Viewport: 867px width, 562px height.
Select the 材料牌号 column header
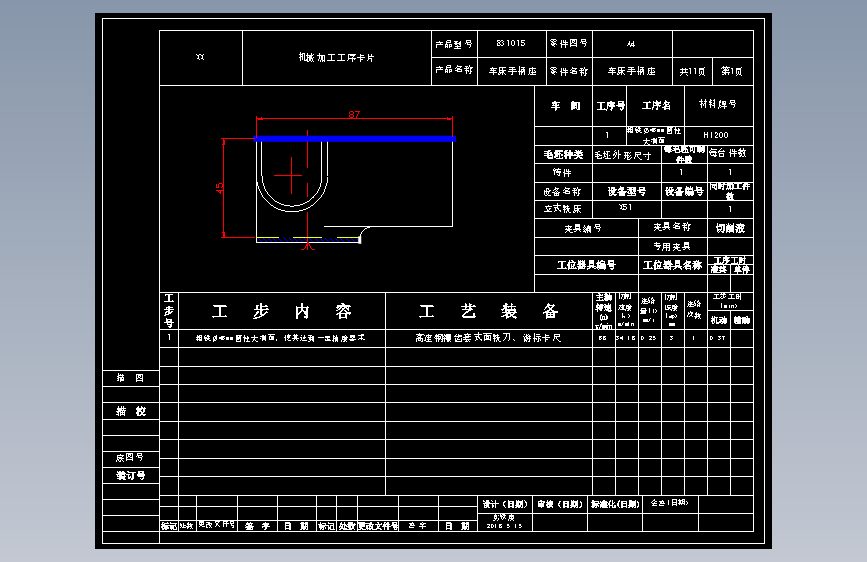tap(718, 105)
